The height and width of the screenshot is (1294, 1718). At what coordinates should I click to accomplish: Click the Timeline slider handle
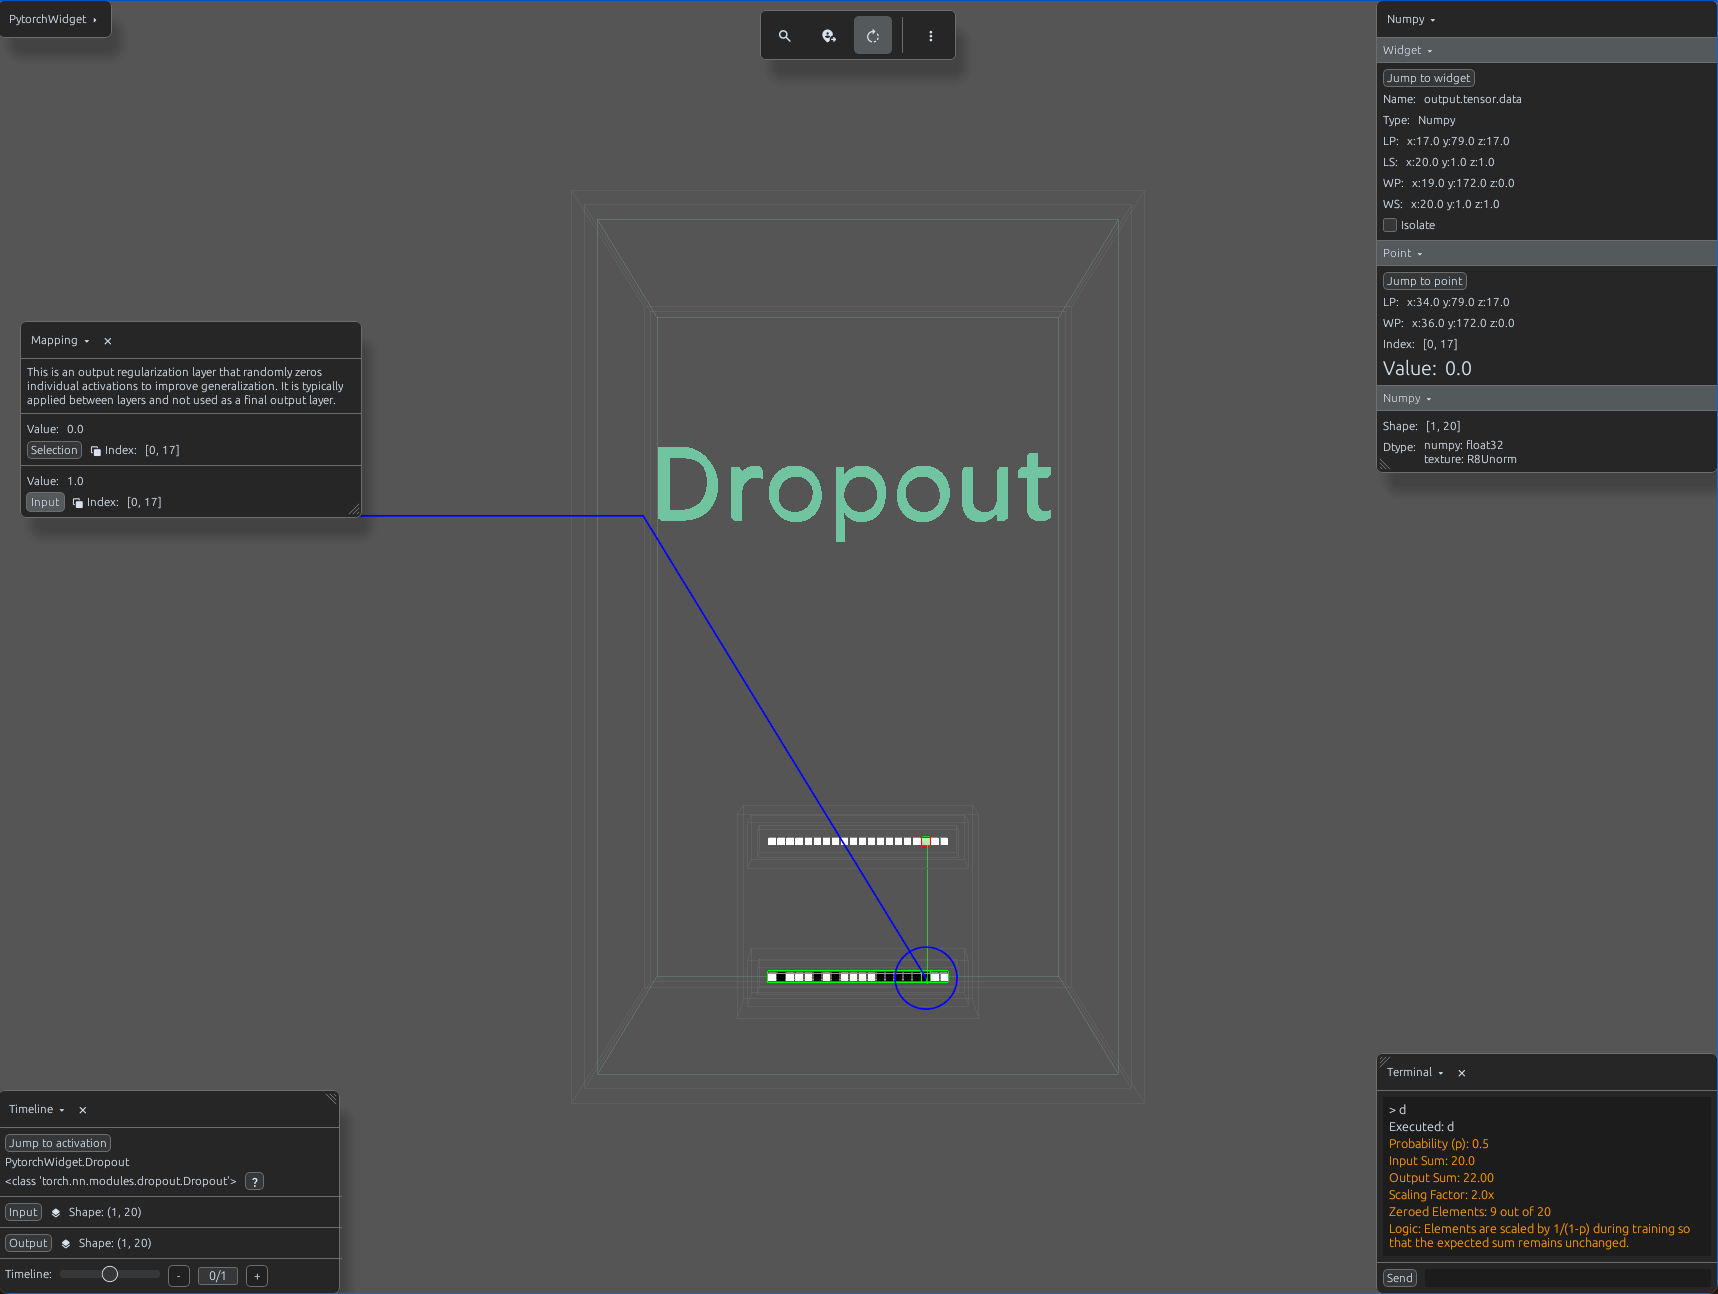[110, 1274]
